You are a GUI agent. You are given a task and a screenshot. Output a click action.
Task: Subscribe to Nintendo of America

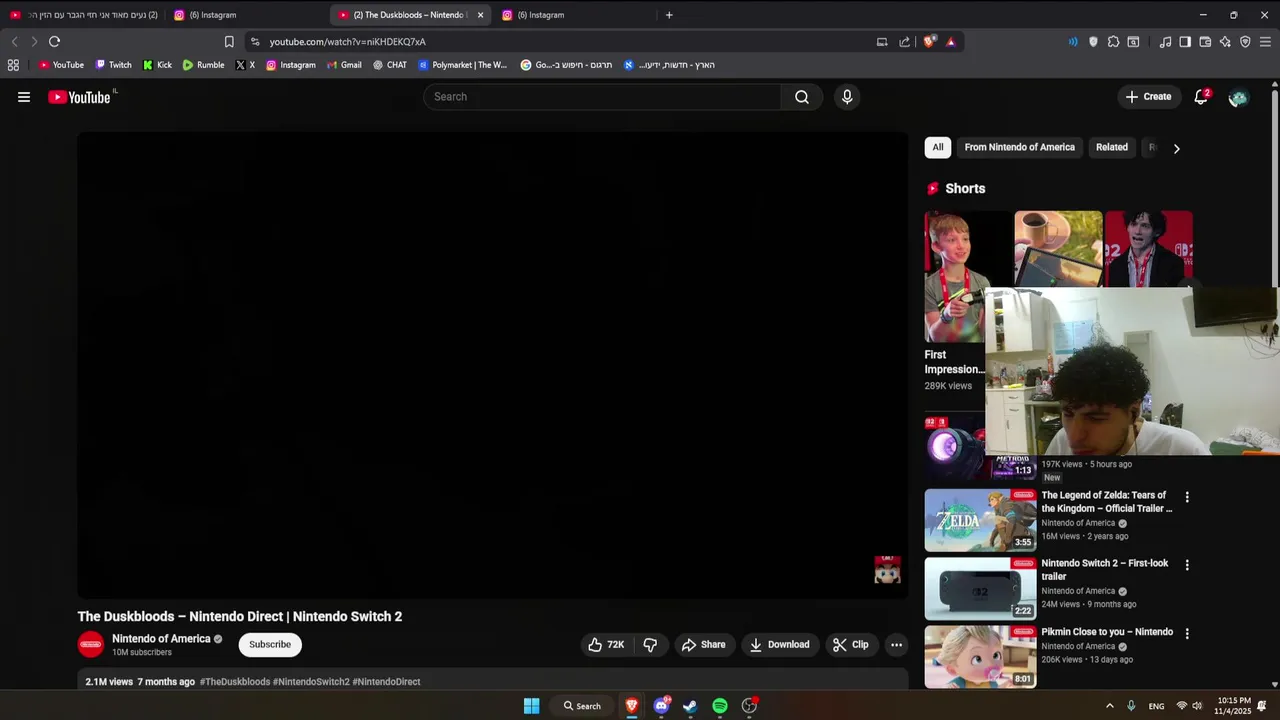(270, 645)
